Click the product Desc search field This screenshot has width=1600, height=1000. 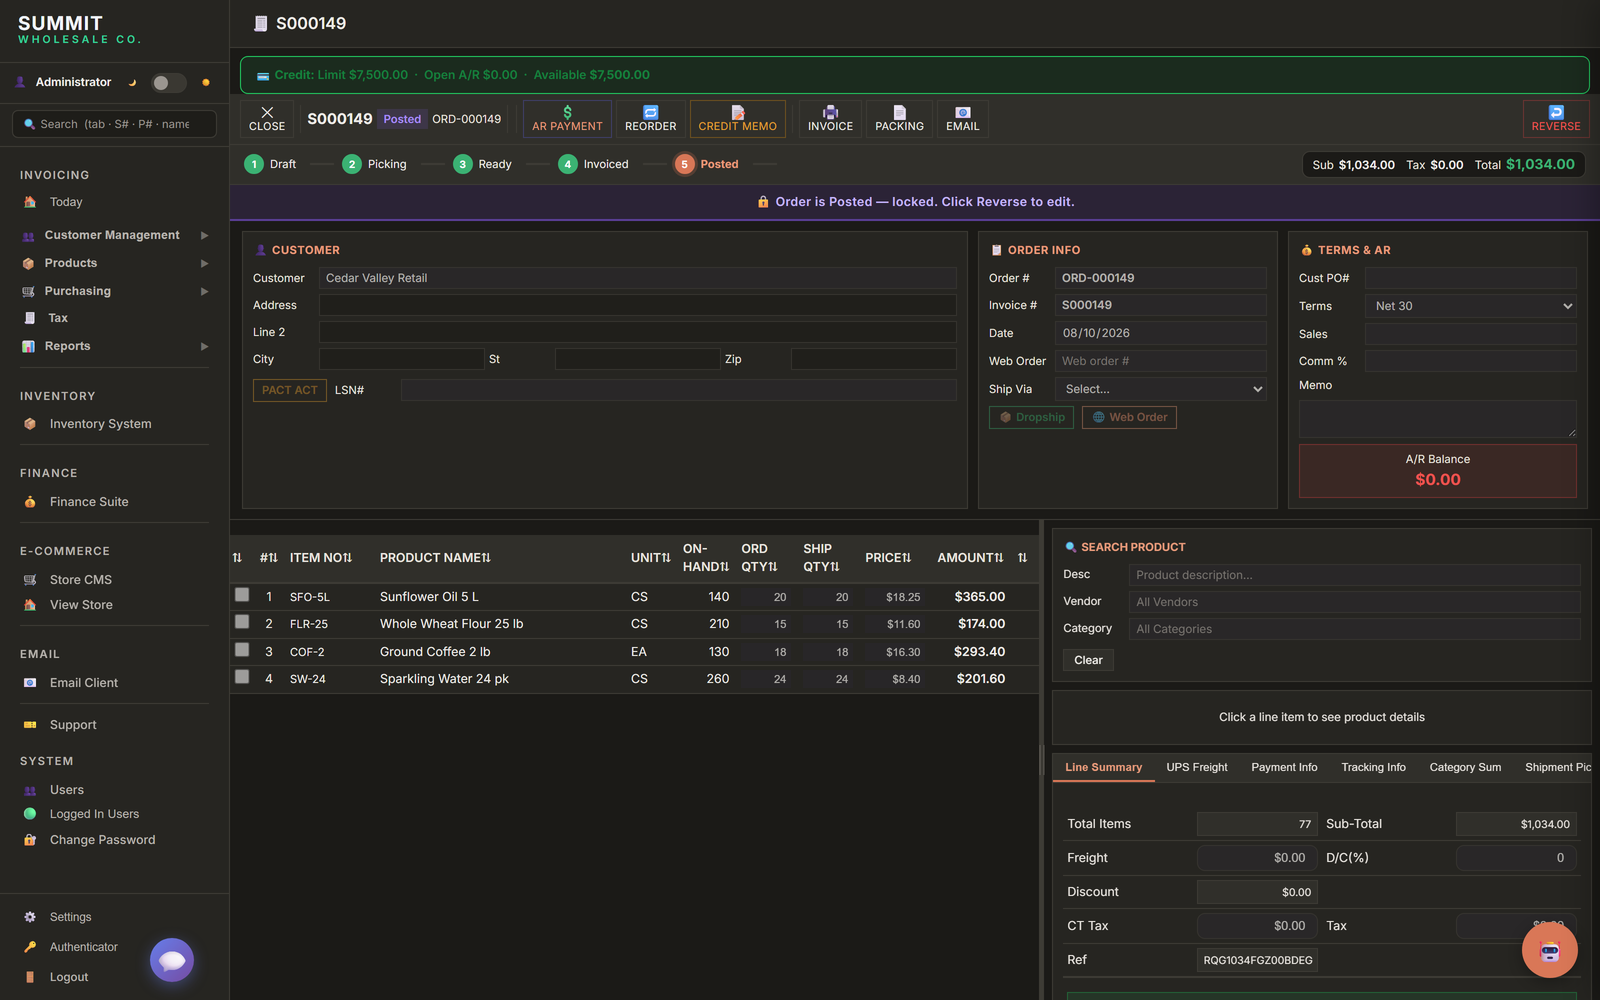click(1355, 575)
